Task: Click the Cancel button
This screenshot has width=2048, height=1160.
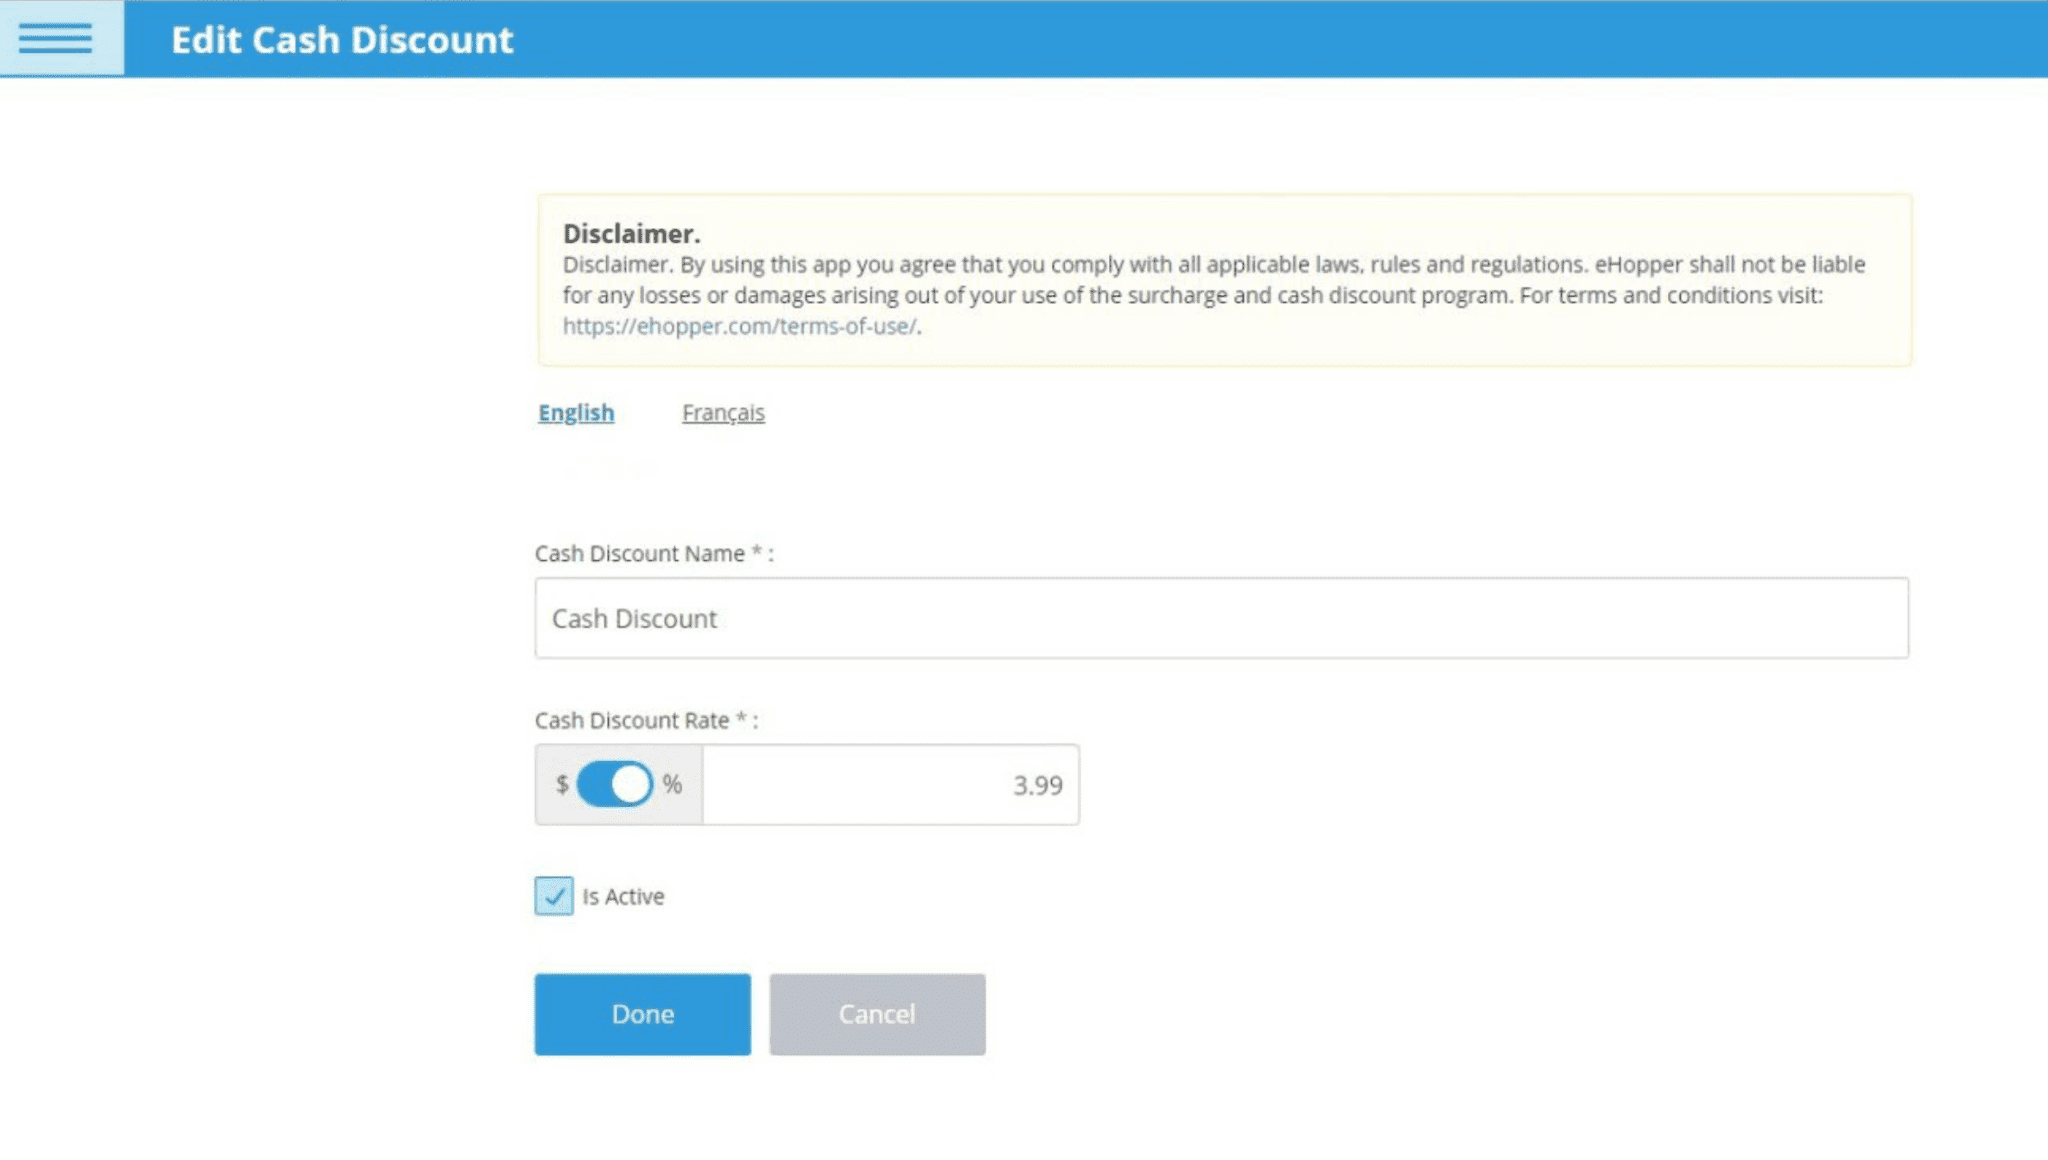Action: (876, 1014)
